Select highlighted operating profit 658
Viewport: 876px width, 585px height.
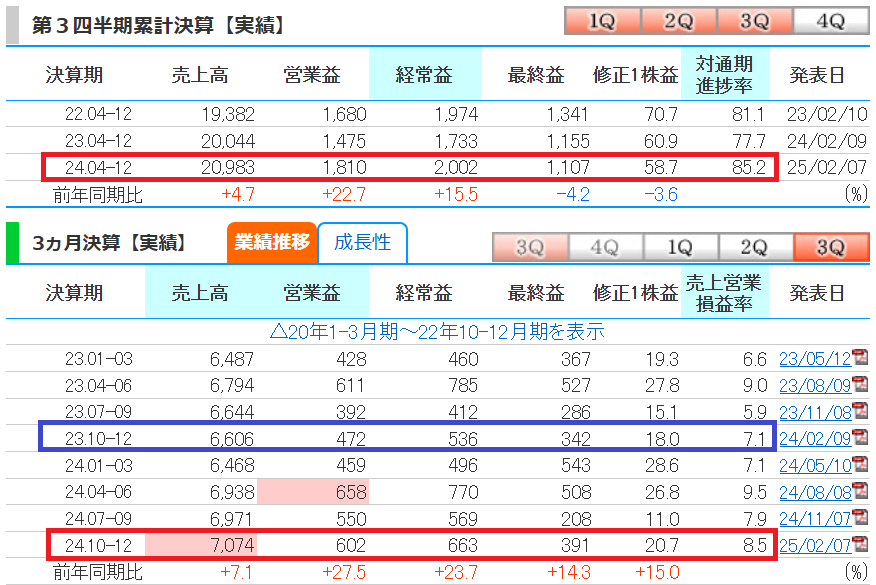point(351,492)
